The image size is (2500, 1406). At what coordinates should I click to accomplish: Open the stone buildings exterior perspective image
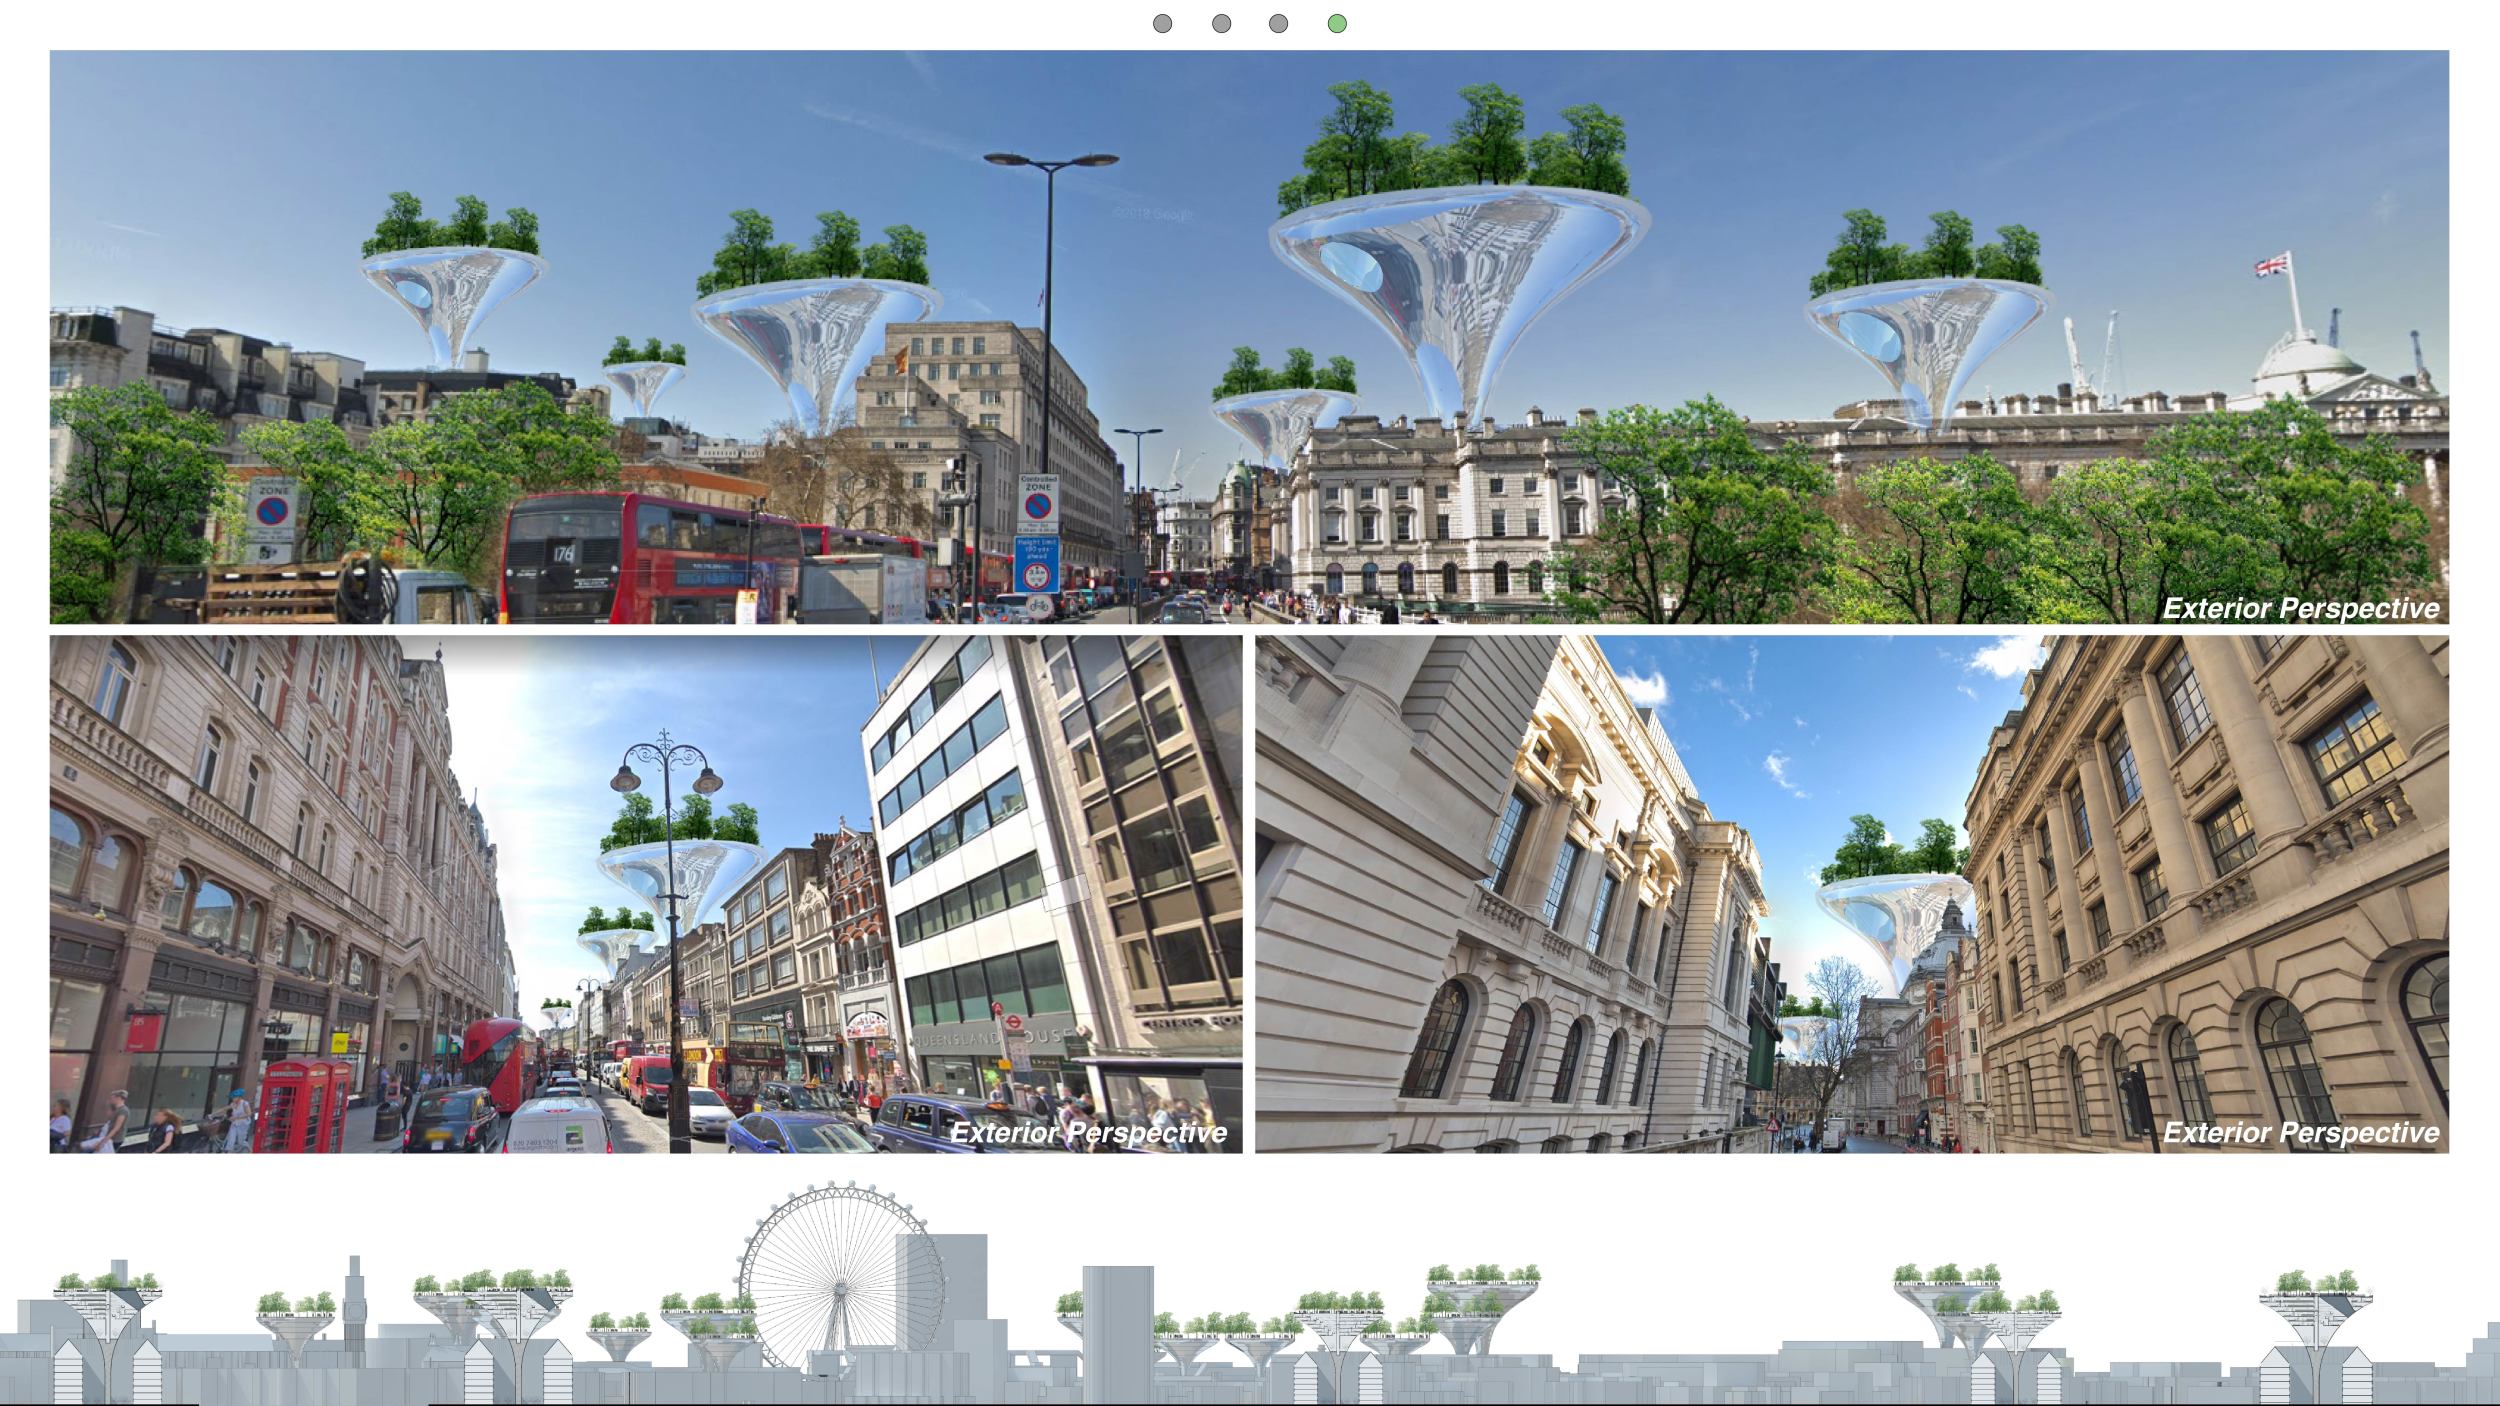(1852, 894)
